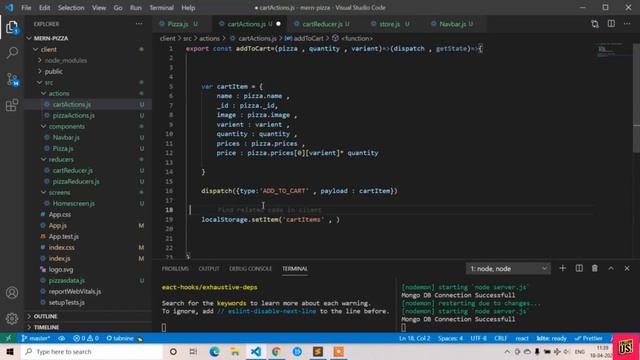This screenshot has height=360, width=640.
Task: Open the Source Control view
Action: (12, 79)
